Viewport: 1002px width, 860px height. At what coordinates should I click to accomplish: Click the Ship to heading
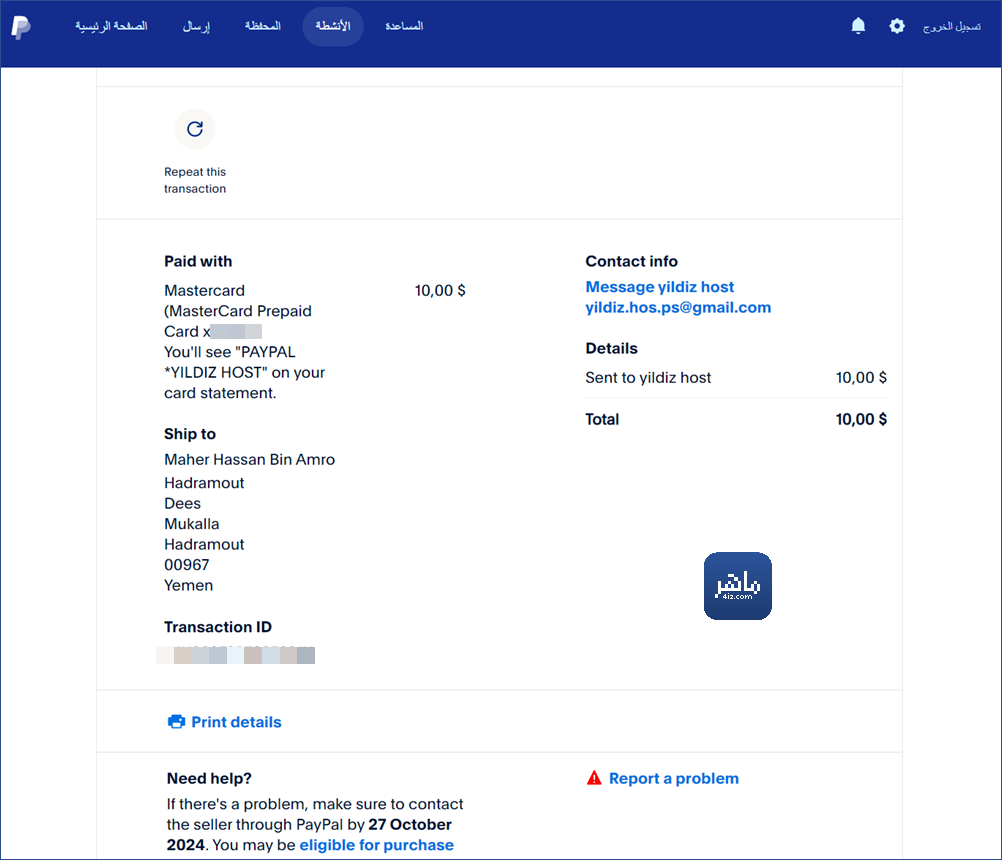[190, 434]
